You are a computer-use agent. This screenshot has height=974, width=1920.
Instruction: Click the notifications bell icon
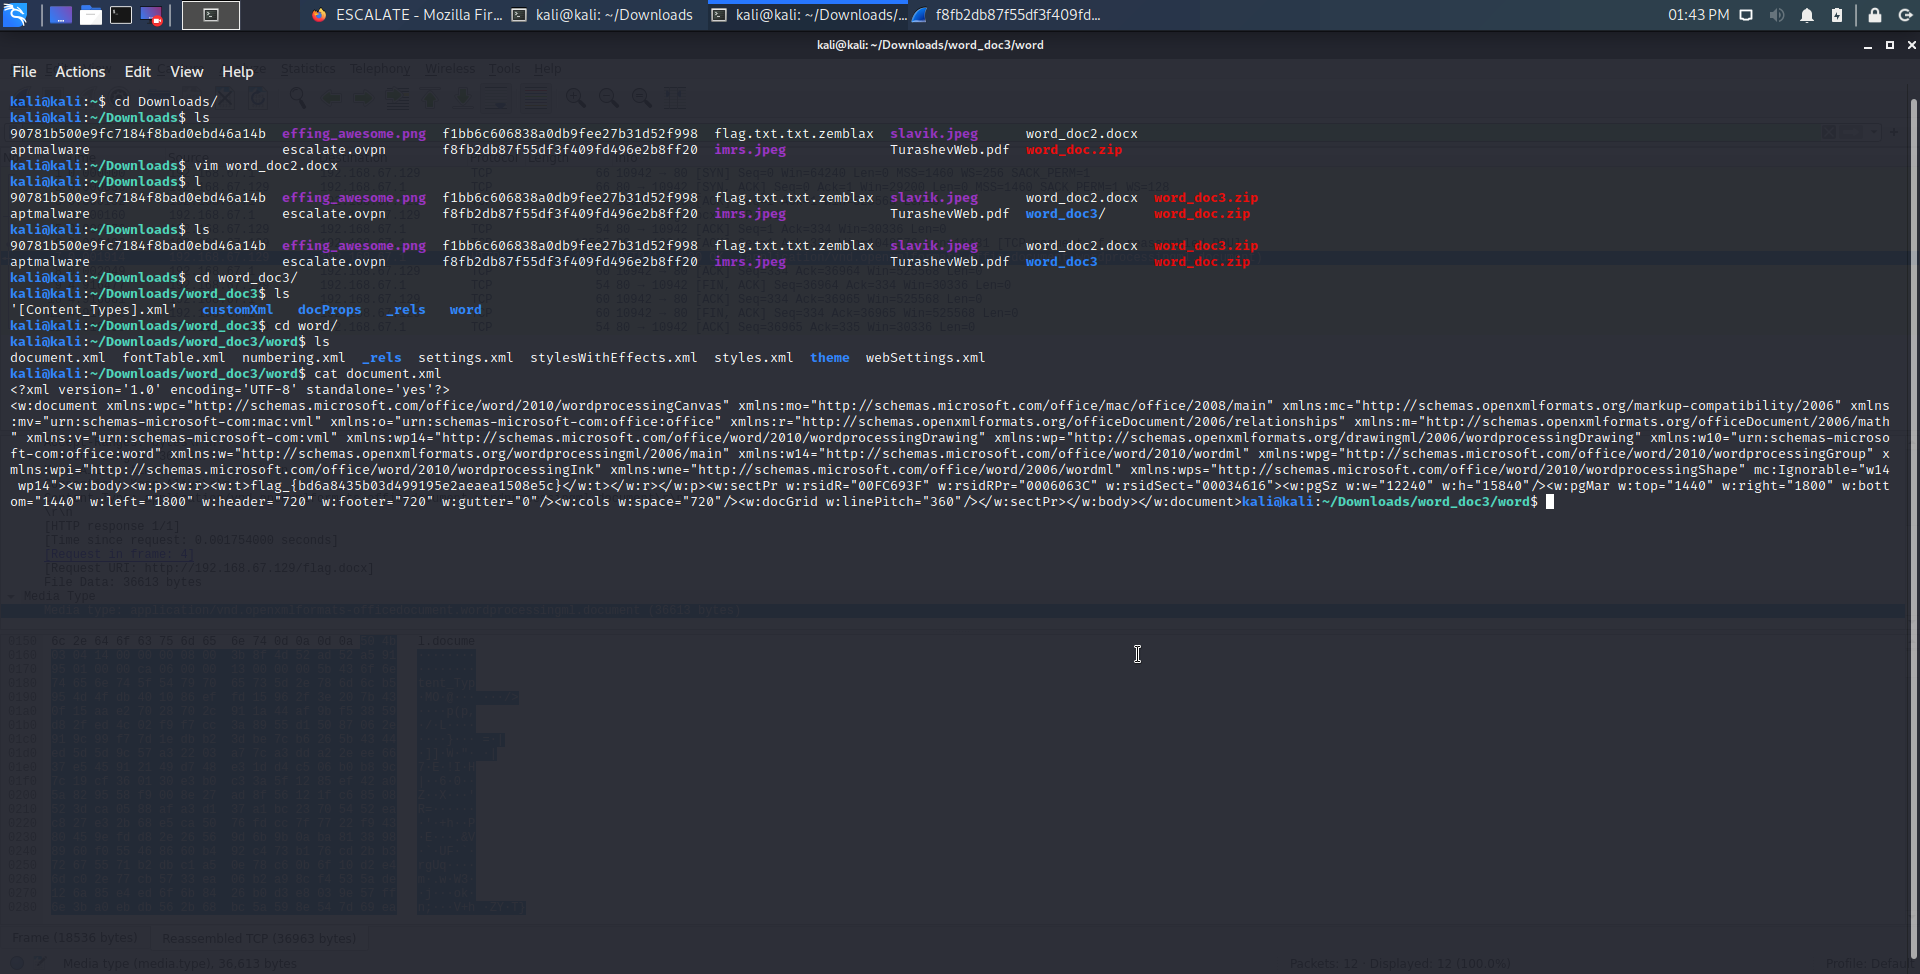(1807, 15)
